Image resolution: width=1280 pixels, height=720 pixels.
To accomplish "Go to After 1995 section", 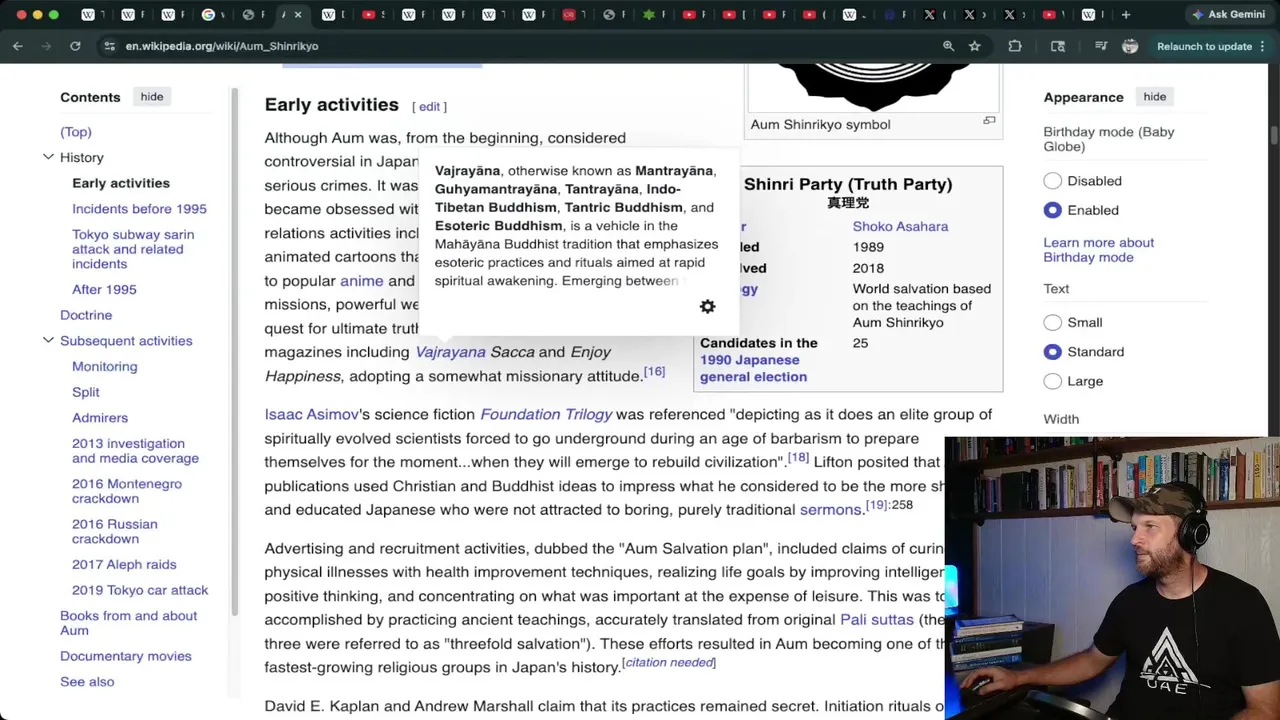I will click(x=104, y=289).
